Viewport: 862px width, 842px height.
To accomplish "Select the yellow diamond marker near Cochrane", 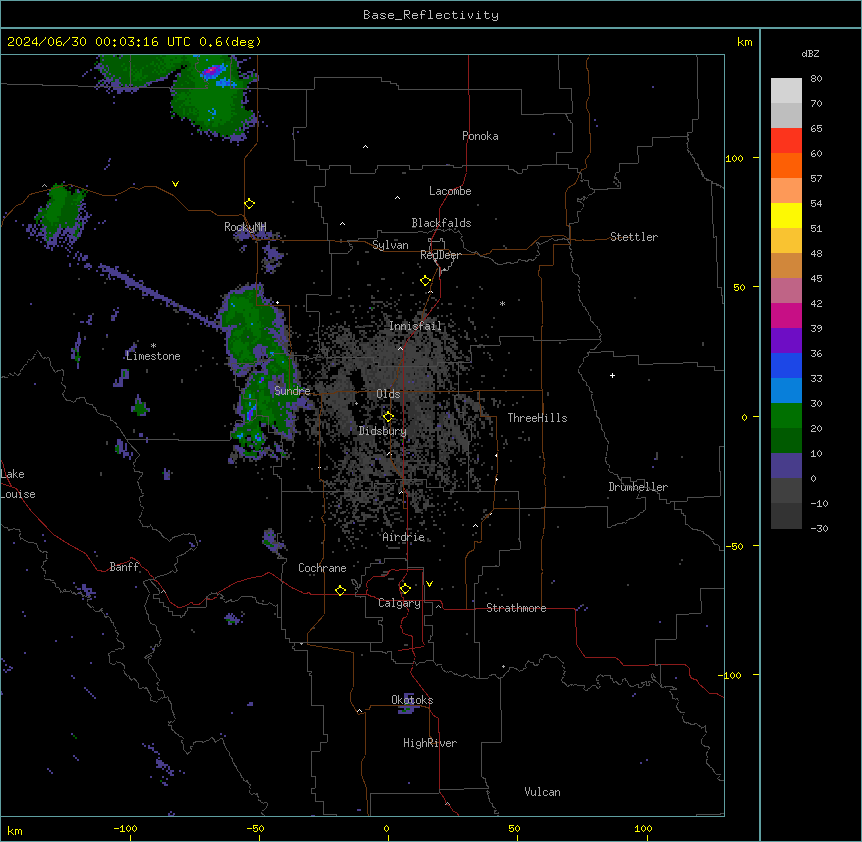I will (340, 590).
